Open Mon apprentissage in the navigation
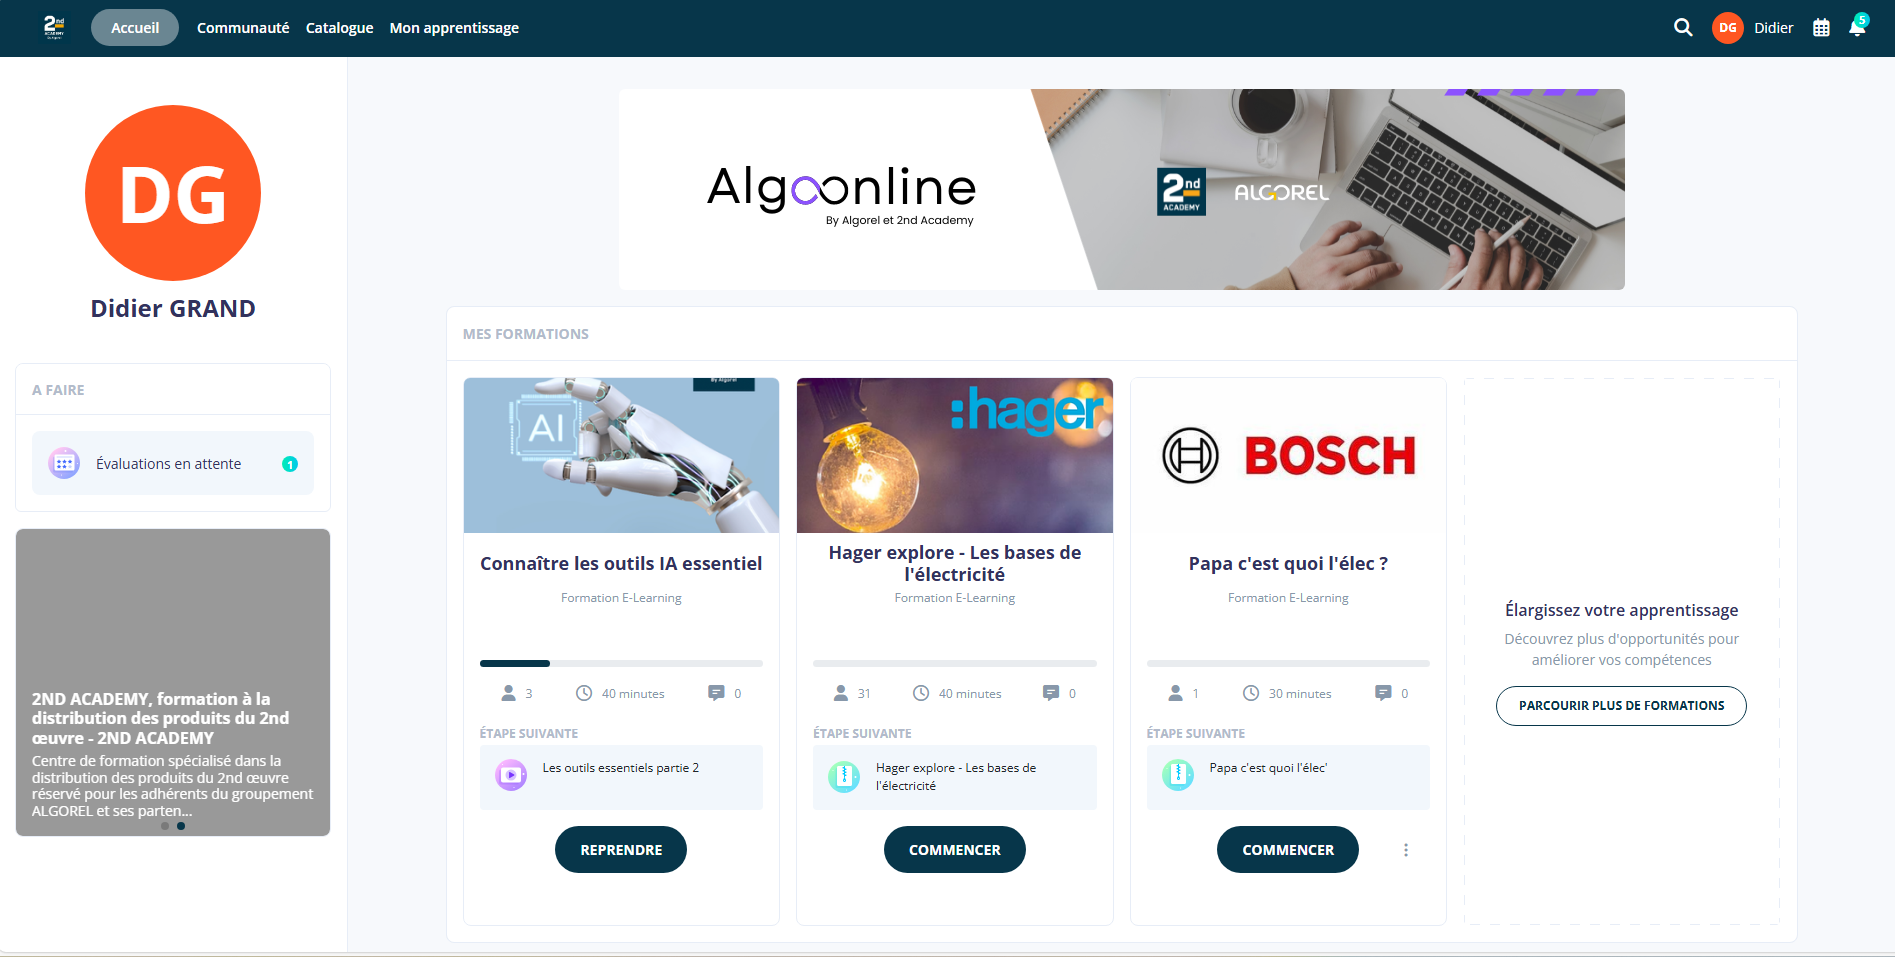The width and height of the screenshot is (1895, 957). [454, 28]
